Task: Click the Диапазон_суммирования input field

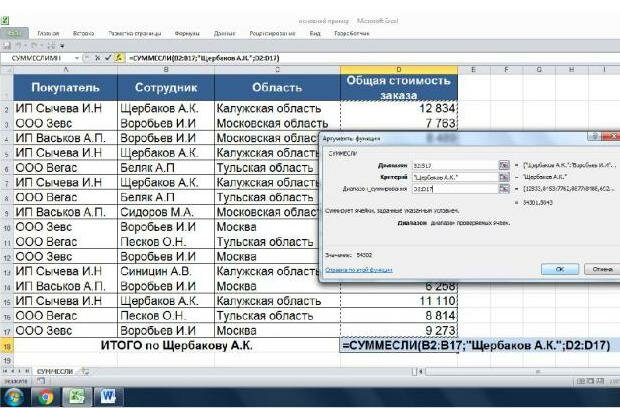Action: [x=455, y=189]
